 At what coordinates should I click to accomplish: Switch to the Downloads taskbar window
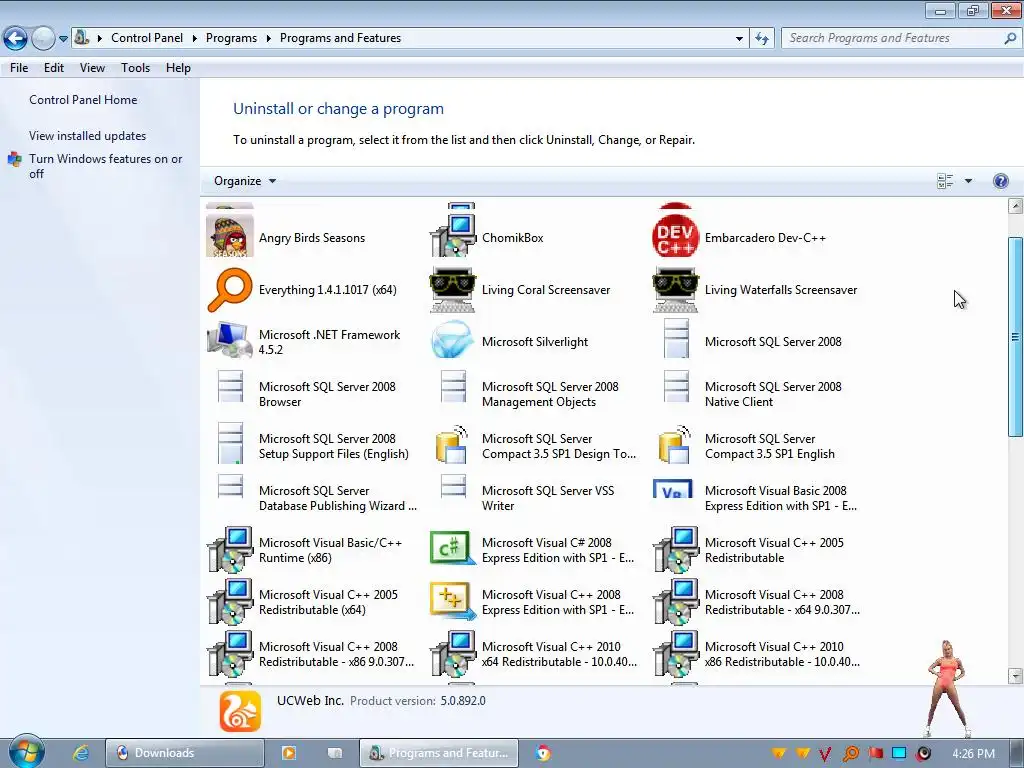click(185, 753)
